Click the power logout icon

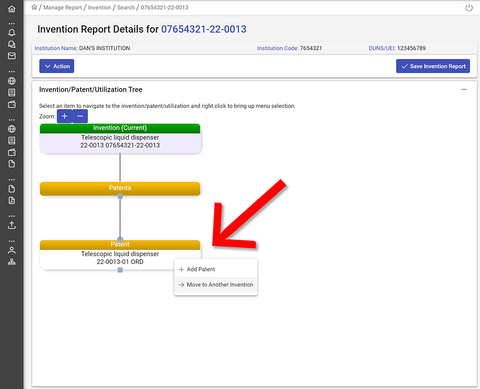(469, 8)
